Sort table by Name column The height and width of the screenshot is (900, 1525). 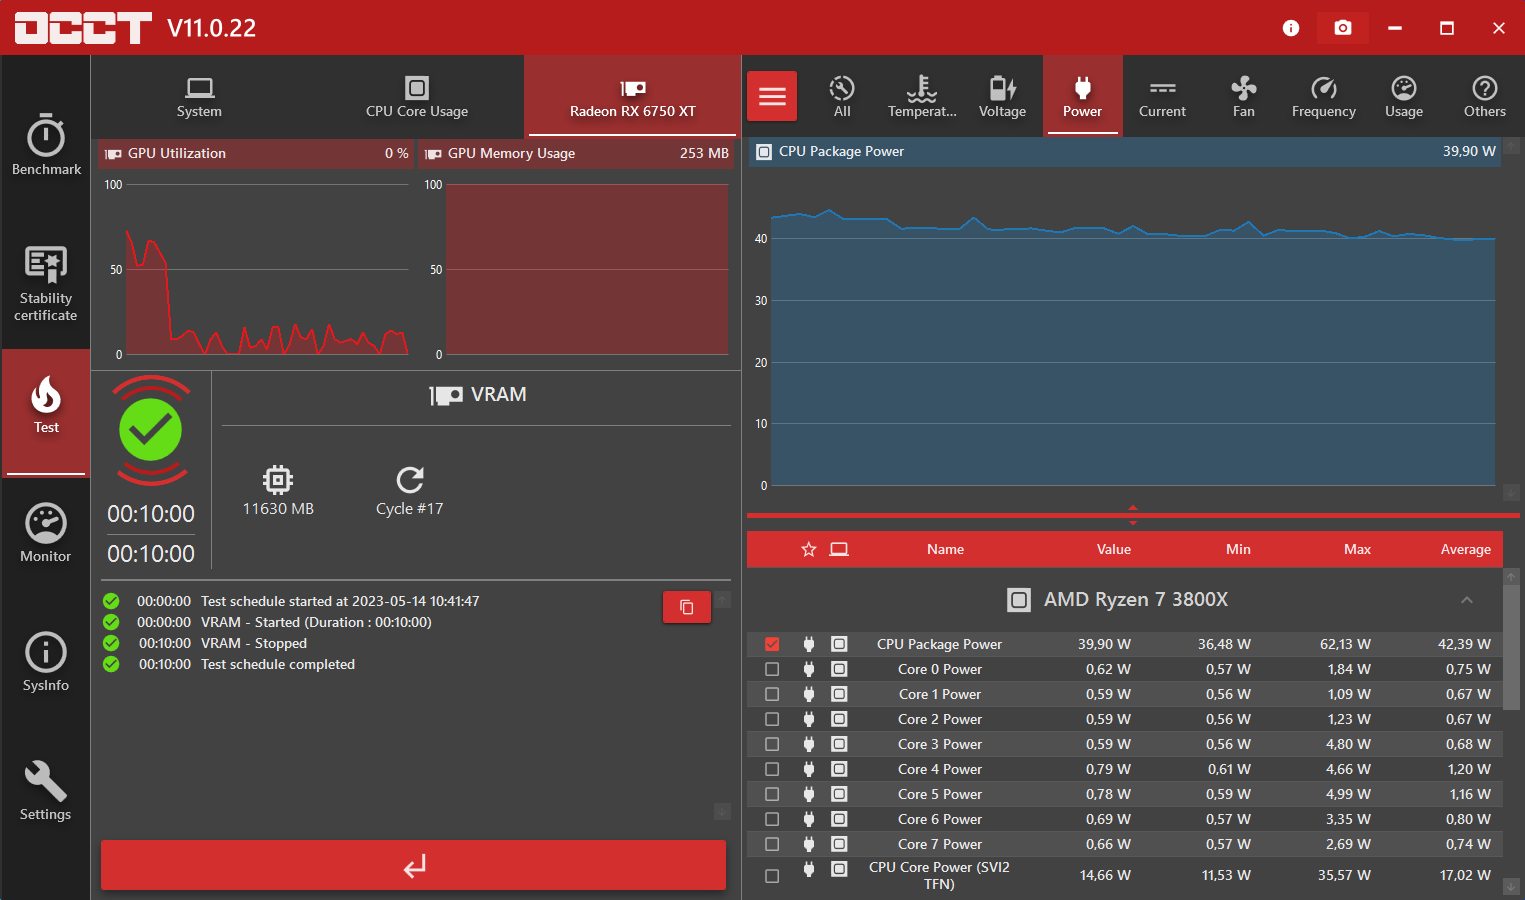945,549
